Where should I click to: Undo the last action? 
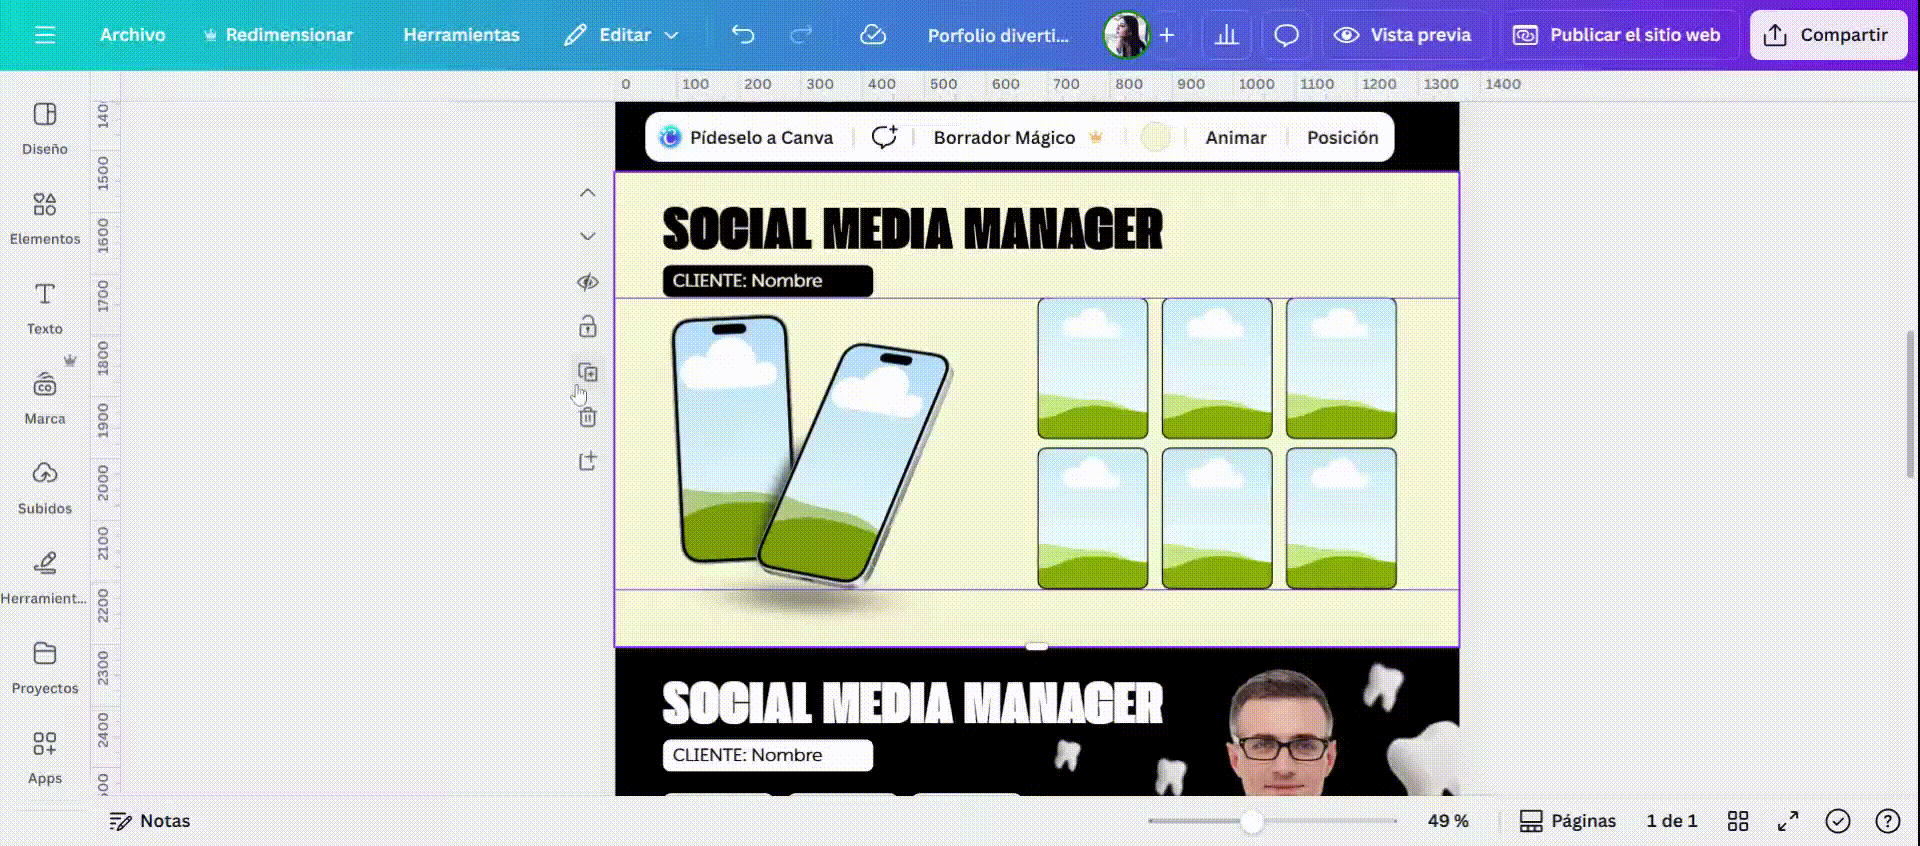[743, 35]
